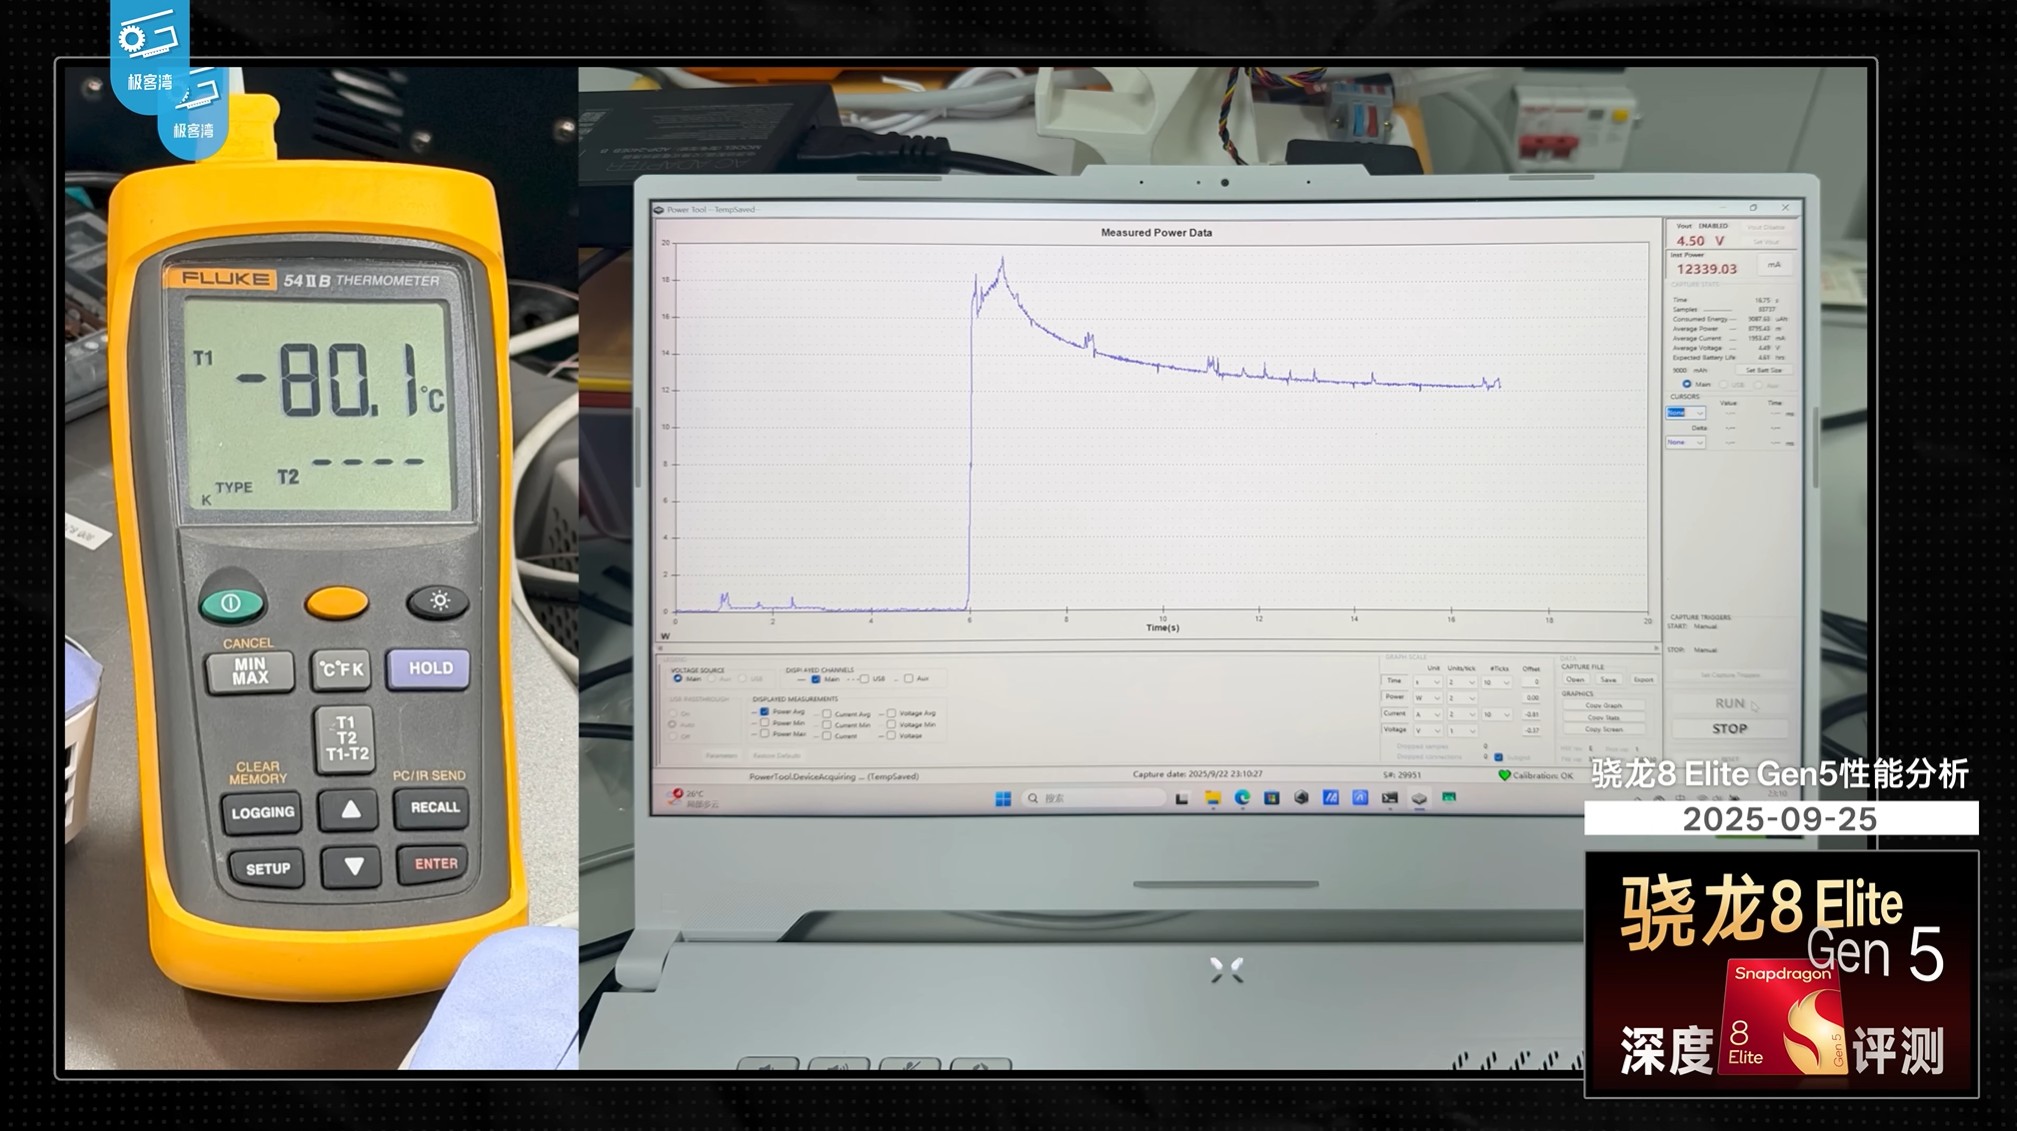Click the Task View icon on the taskbar
2017x1131 pixels.
1182,798
